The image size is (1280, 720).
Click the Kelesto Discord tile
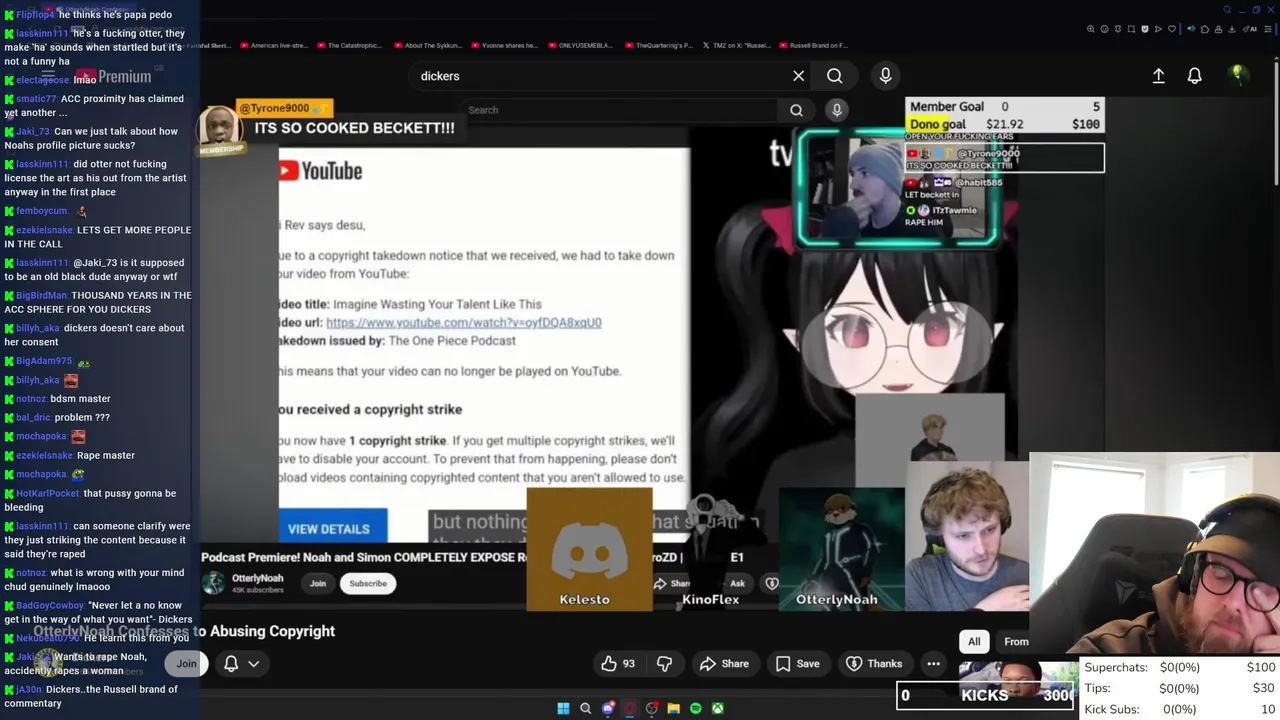[589, 549]
